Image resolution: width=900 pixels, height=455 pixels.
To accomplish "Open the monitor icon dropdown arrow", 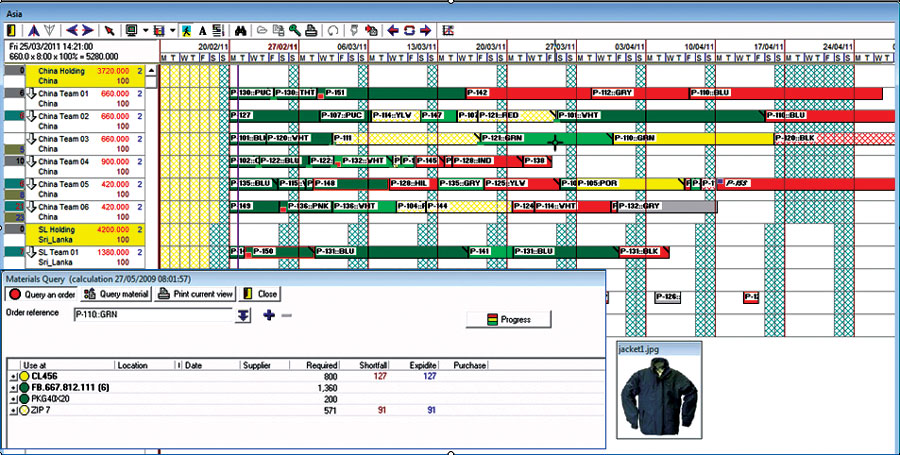I will tap(146, 29).
